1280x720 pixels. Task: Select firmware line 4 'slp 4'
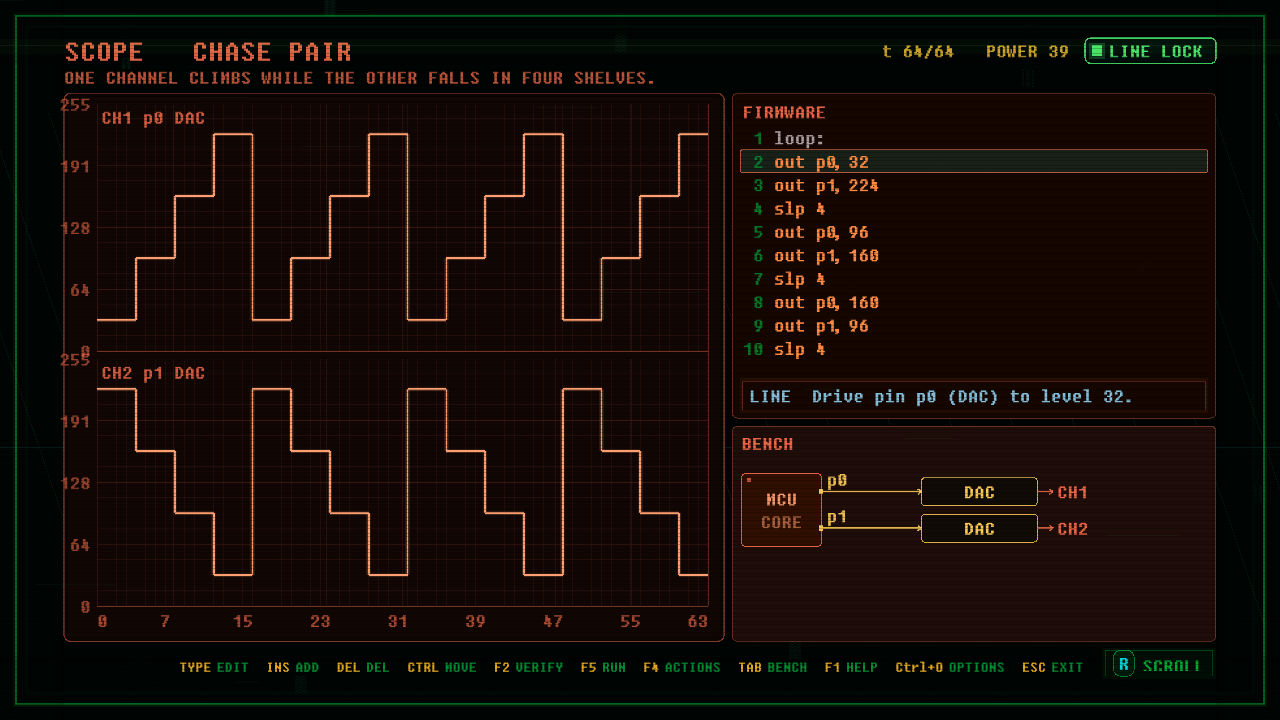pos(974,209)
